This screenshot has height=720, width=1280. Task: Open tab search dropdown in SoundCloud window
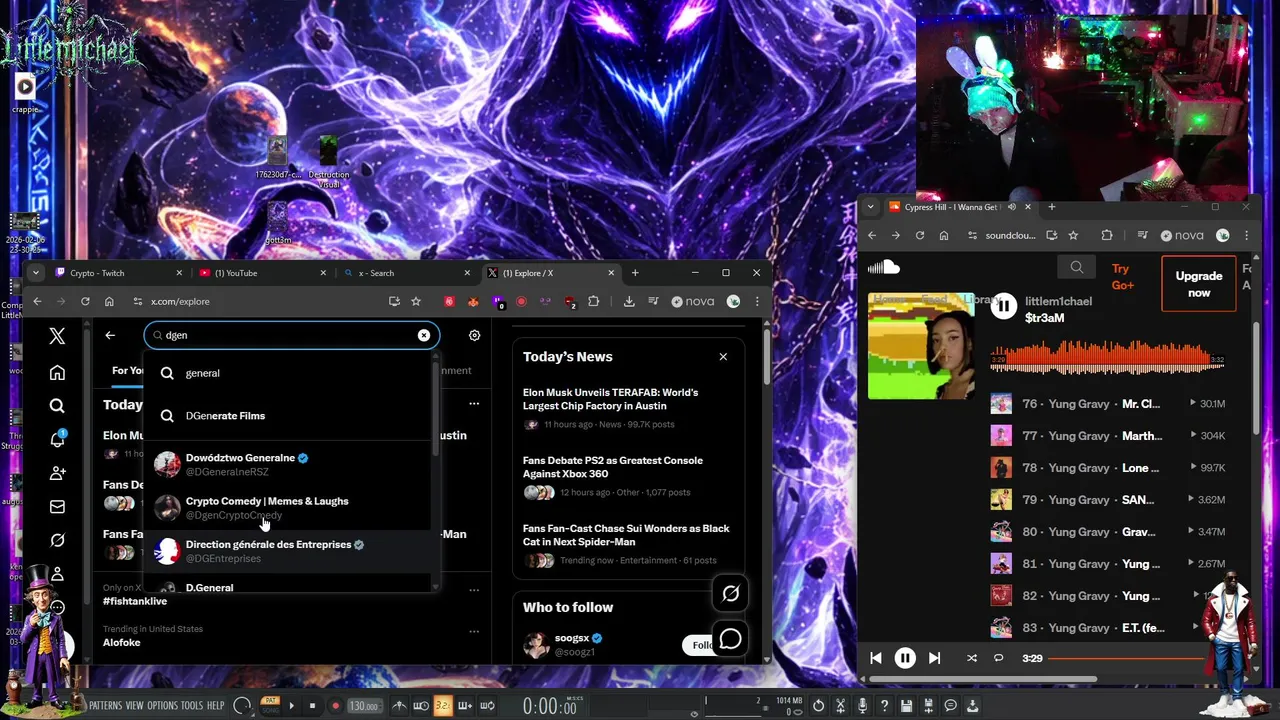(x=871, y=207)
